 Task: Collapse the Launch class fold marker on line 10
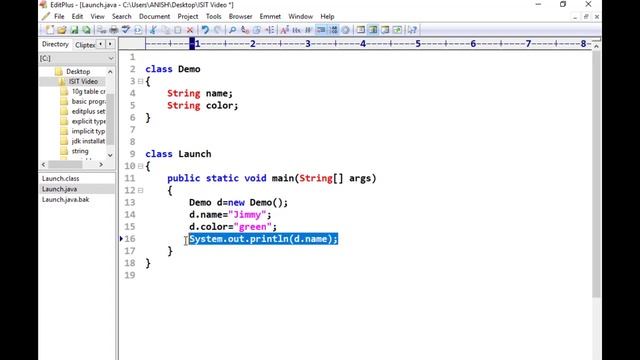pyautogui.click(x=140, y=166)
